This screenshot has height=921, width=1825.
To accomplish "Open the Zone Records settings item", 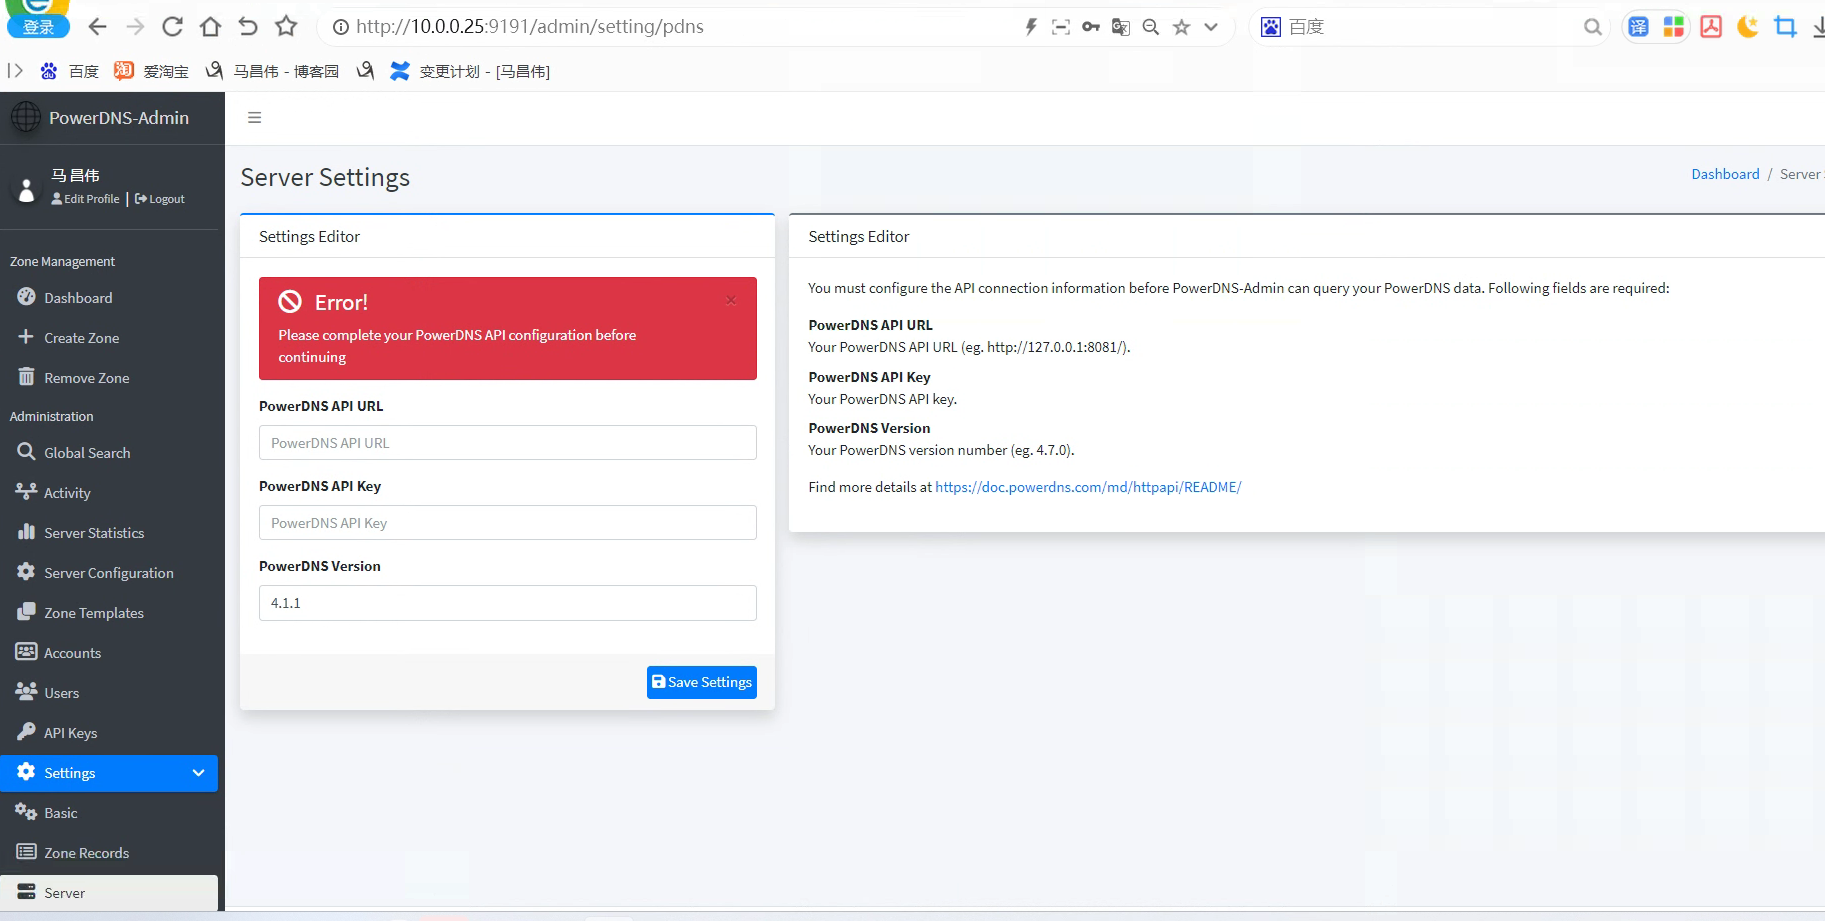I will coord(109,853).
